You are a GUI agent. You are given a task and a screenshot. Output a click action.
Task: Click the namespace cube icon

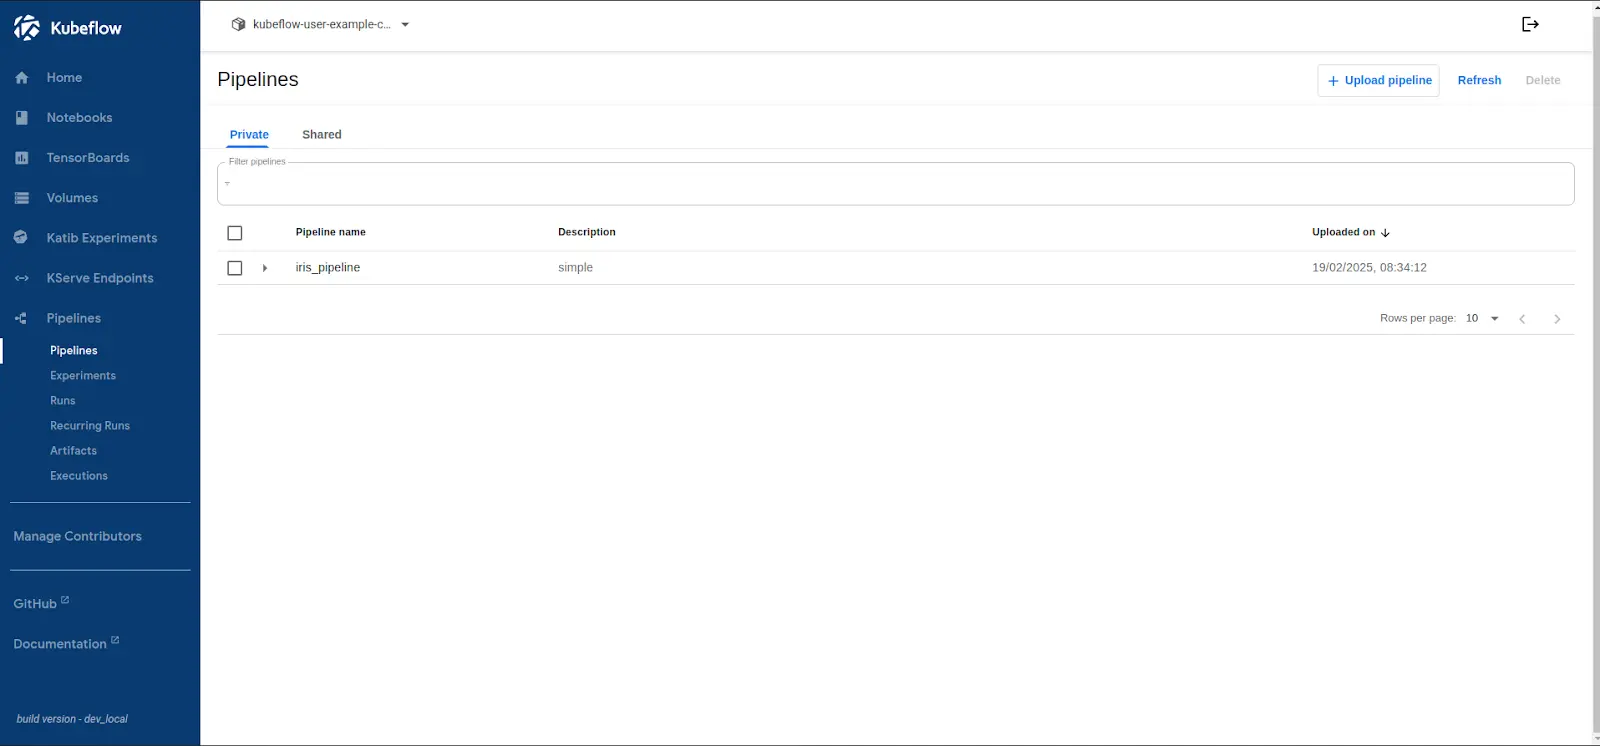pos(238,24)
